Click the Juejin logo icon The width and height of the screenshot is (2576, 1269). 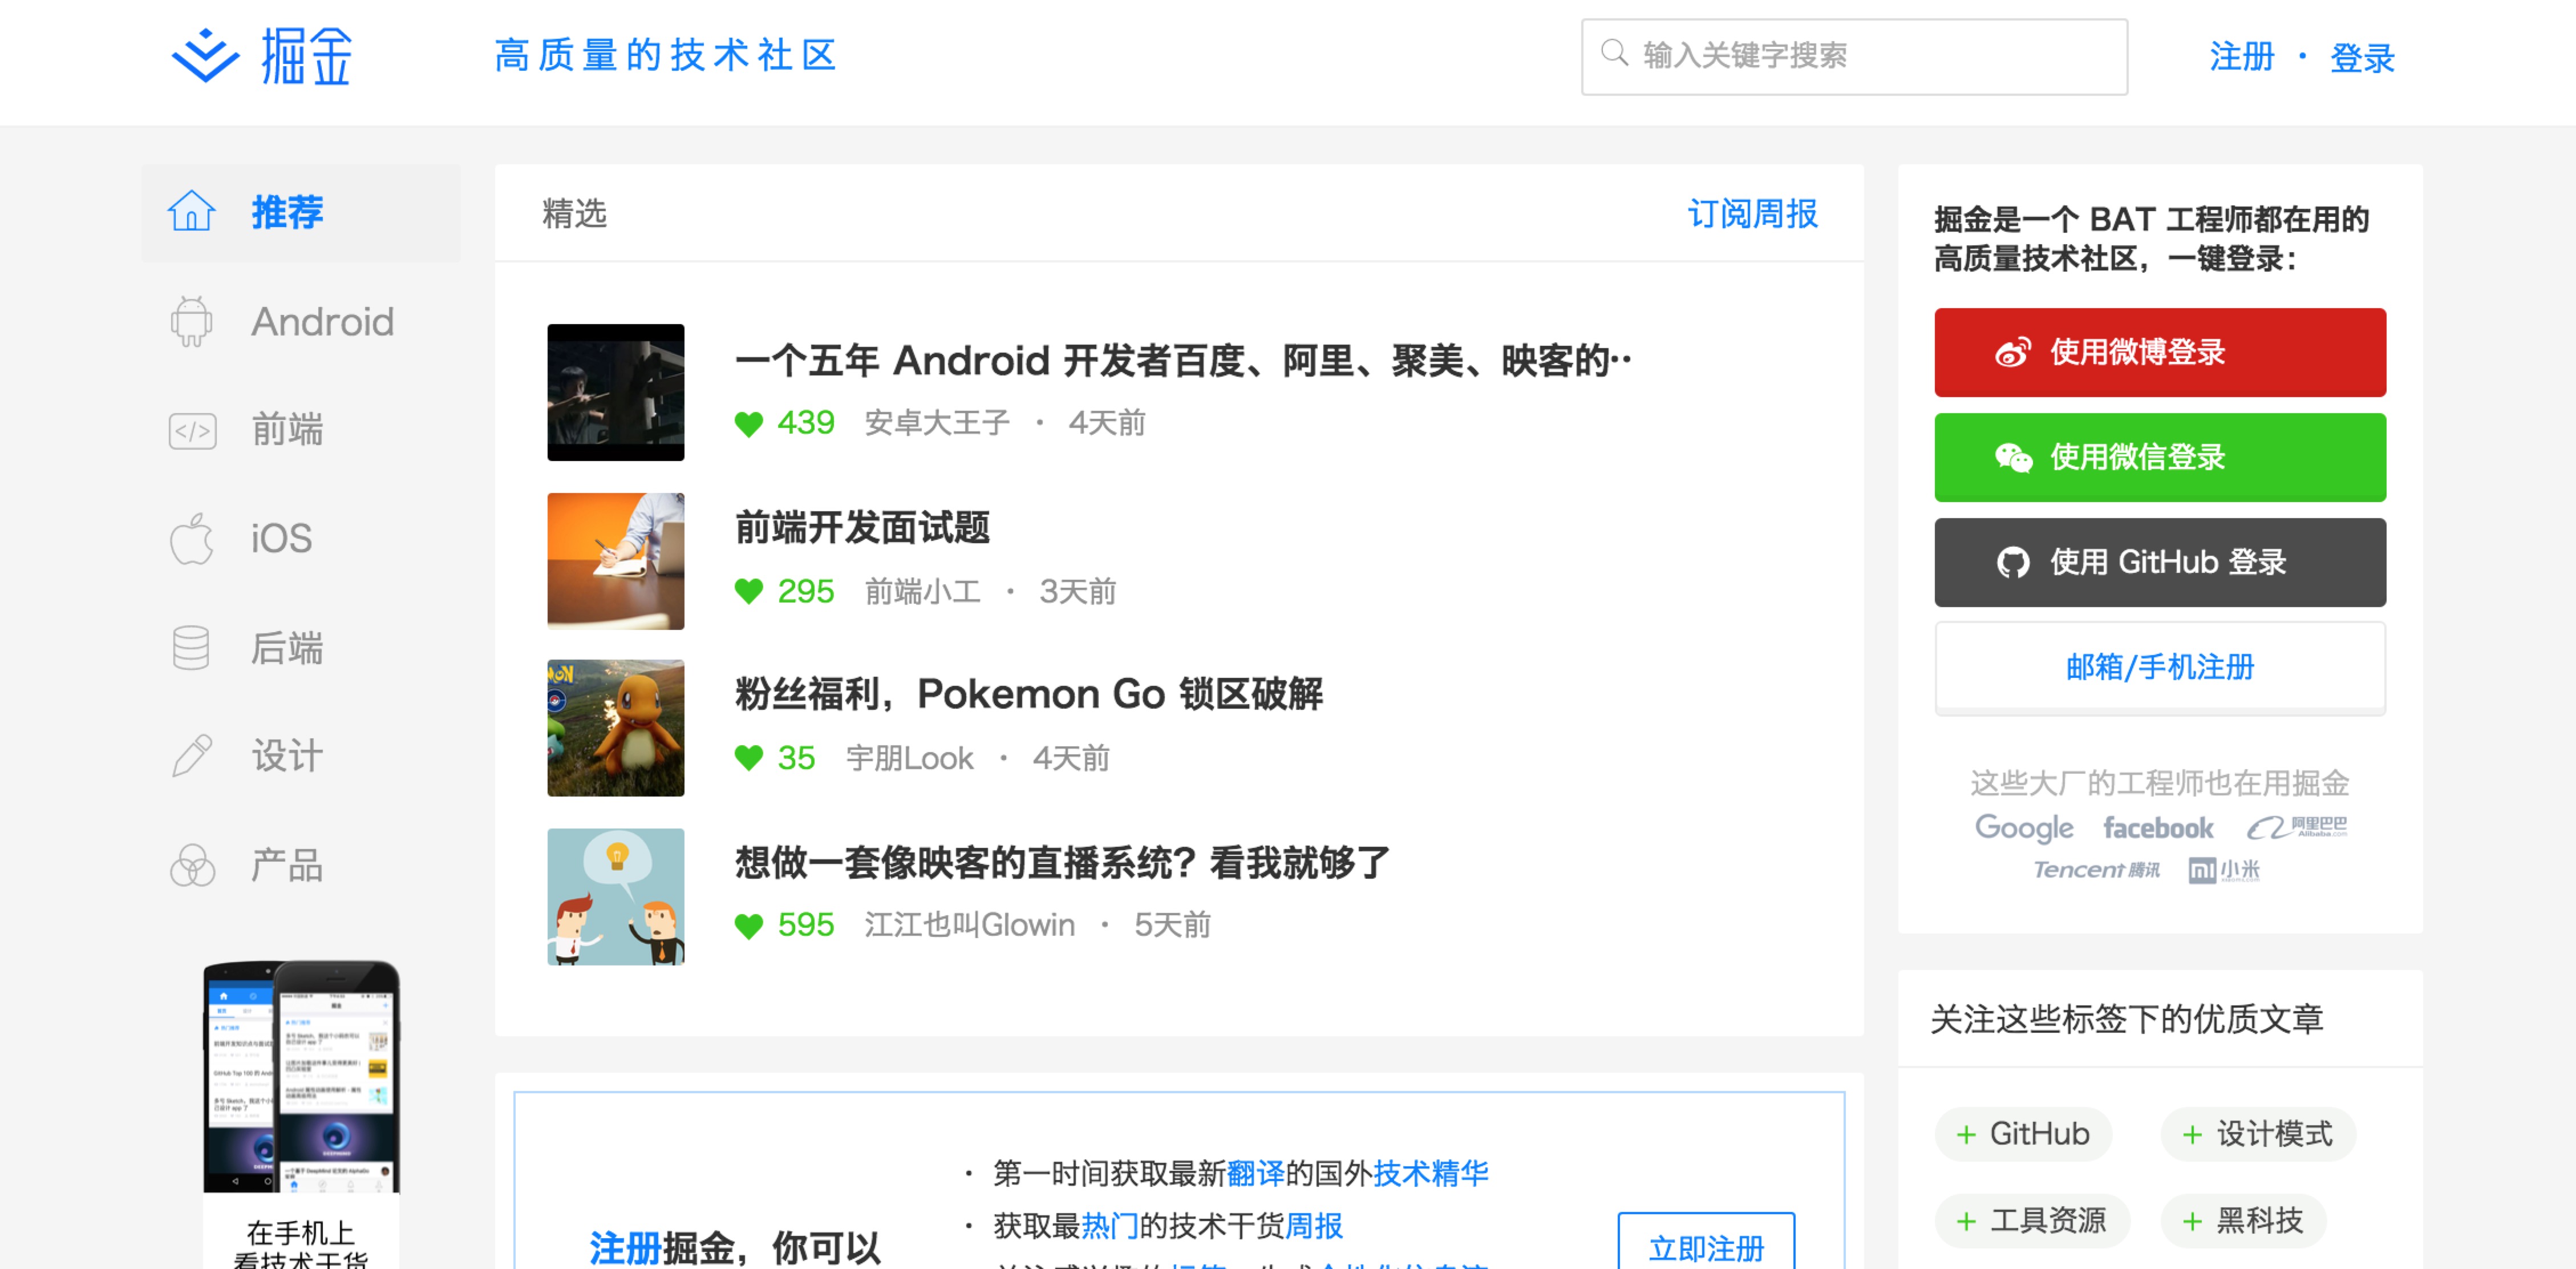[206, 55]
